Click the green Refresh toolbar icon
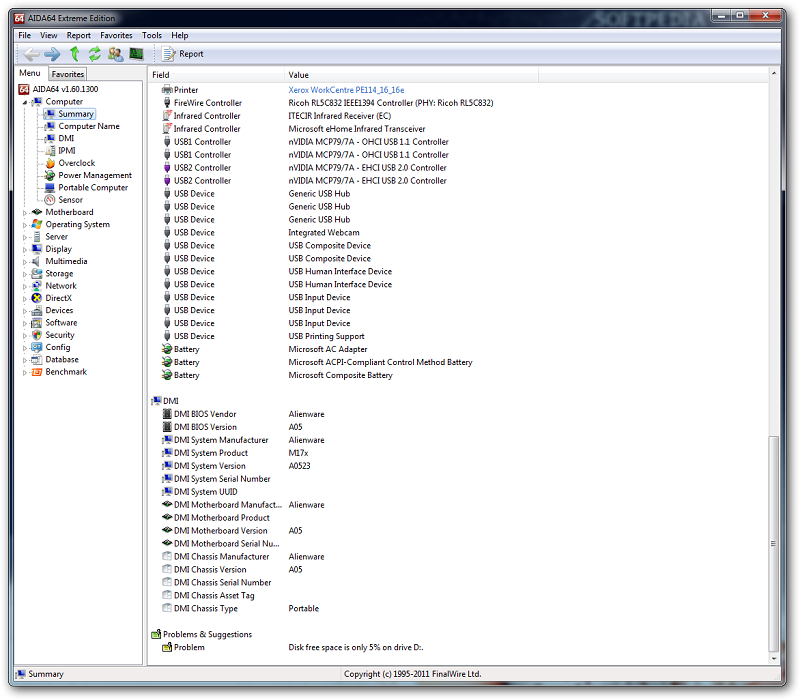800x700 pixels. coord(95,54)
